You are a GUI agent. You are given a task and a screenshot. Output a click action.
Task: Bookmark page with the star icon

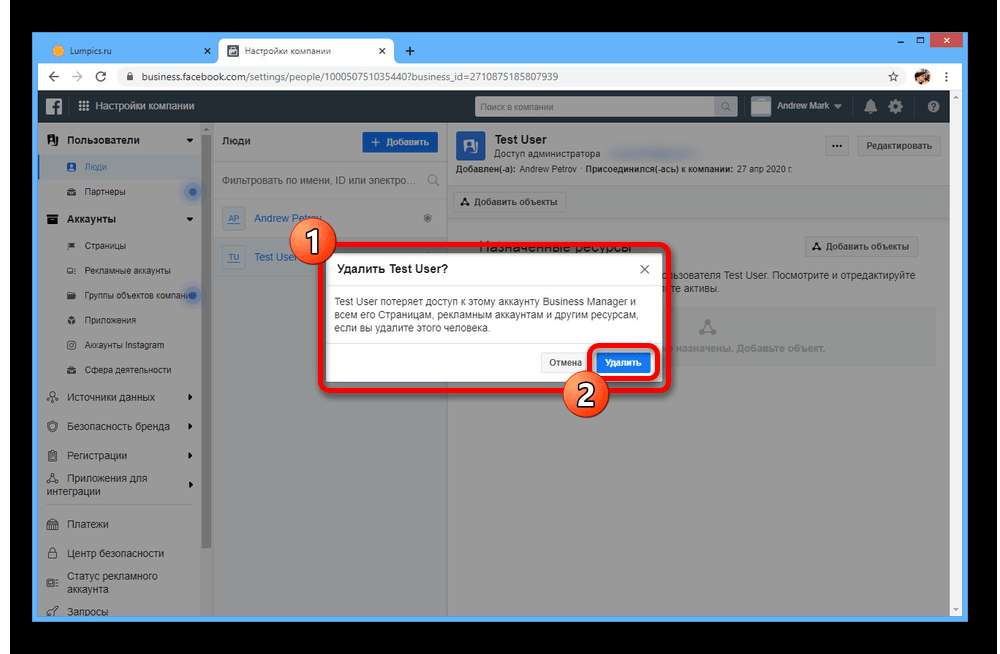coord(893,76)
